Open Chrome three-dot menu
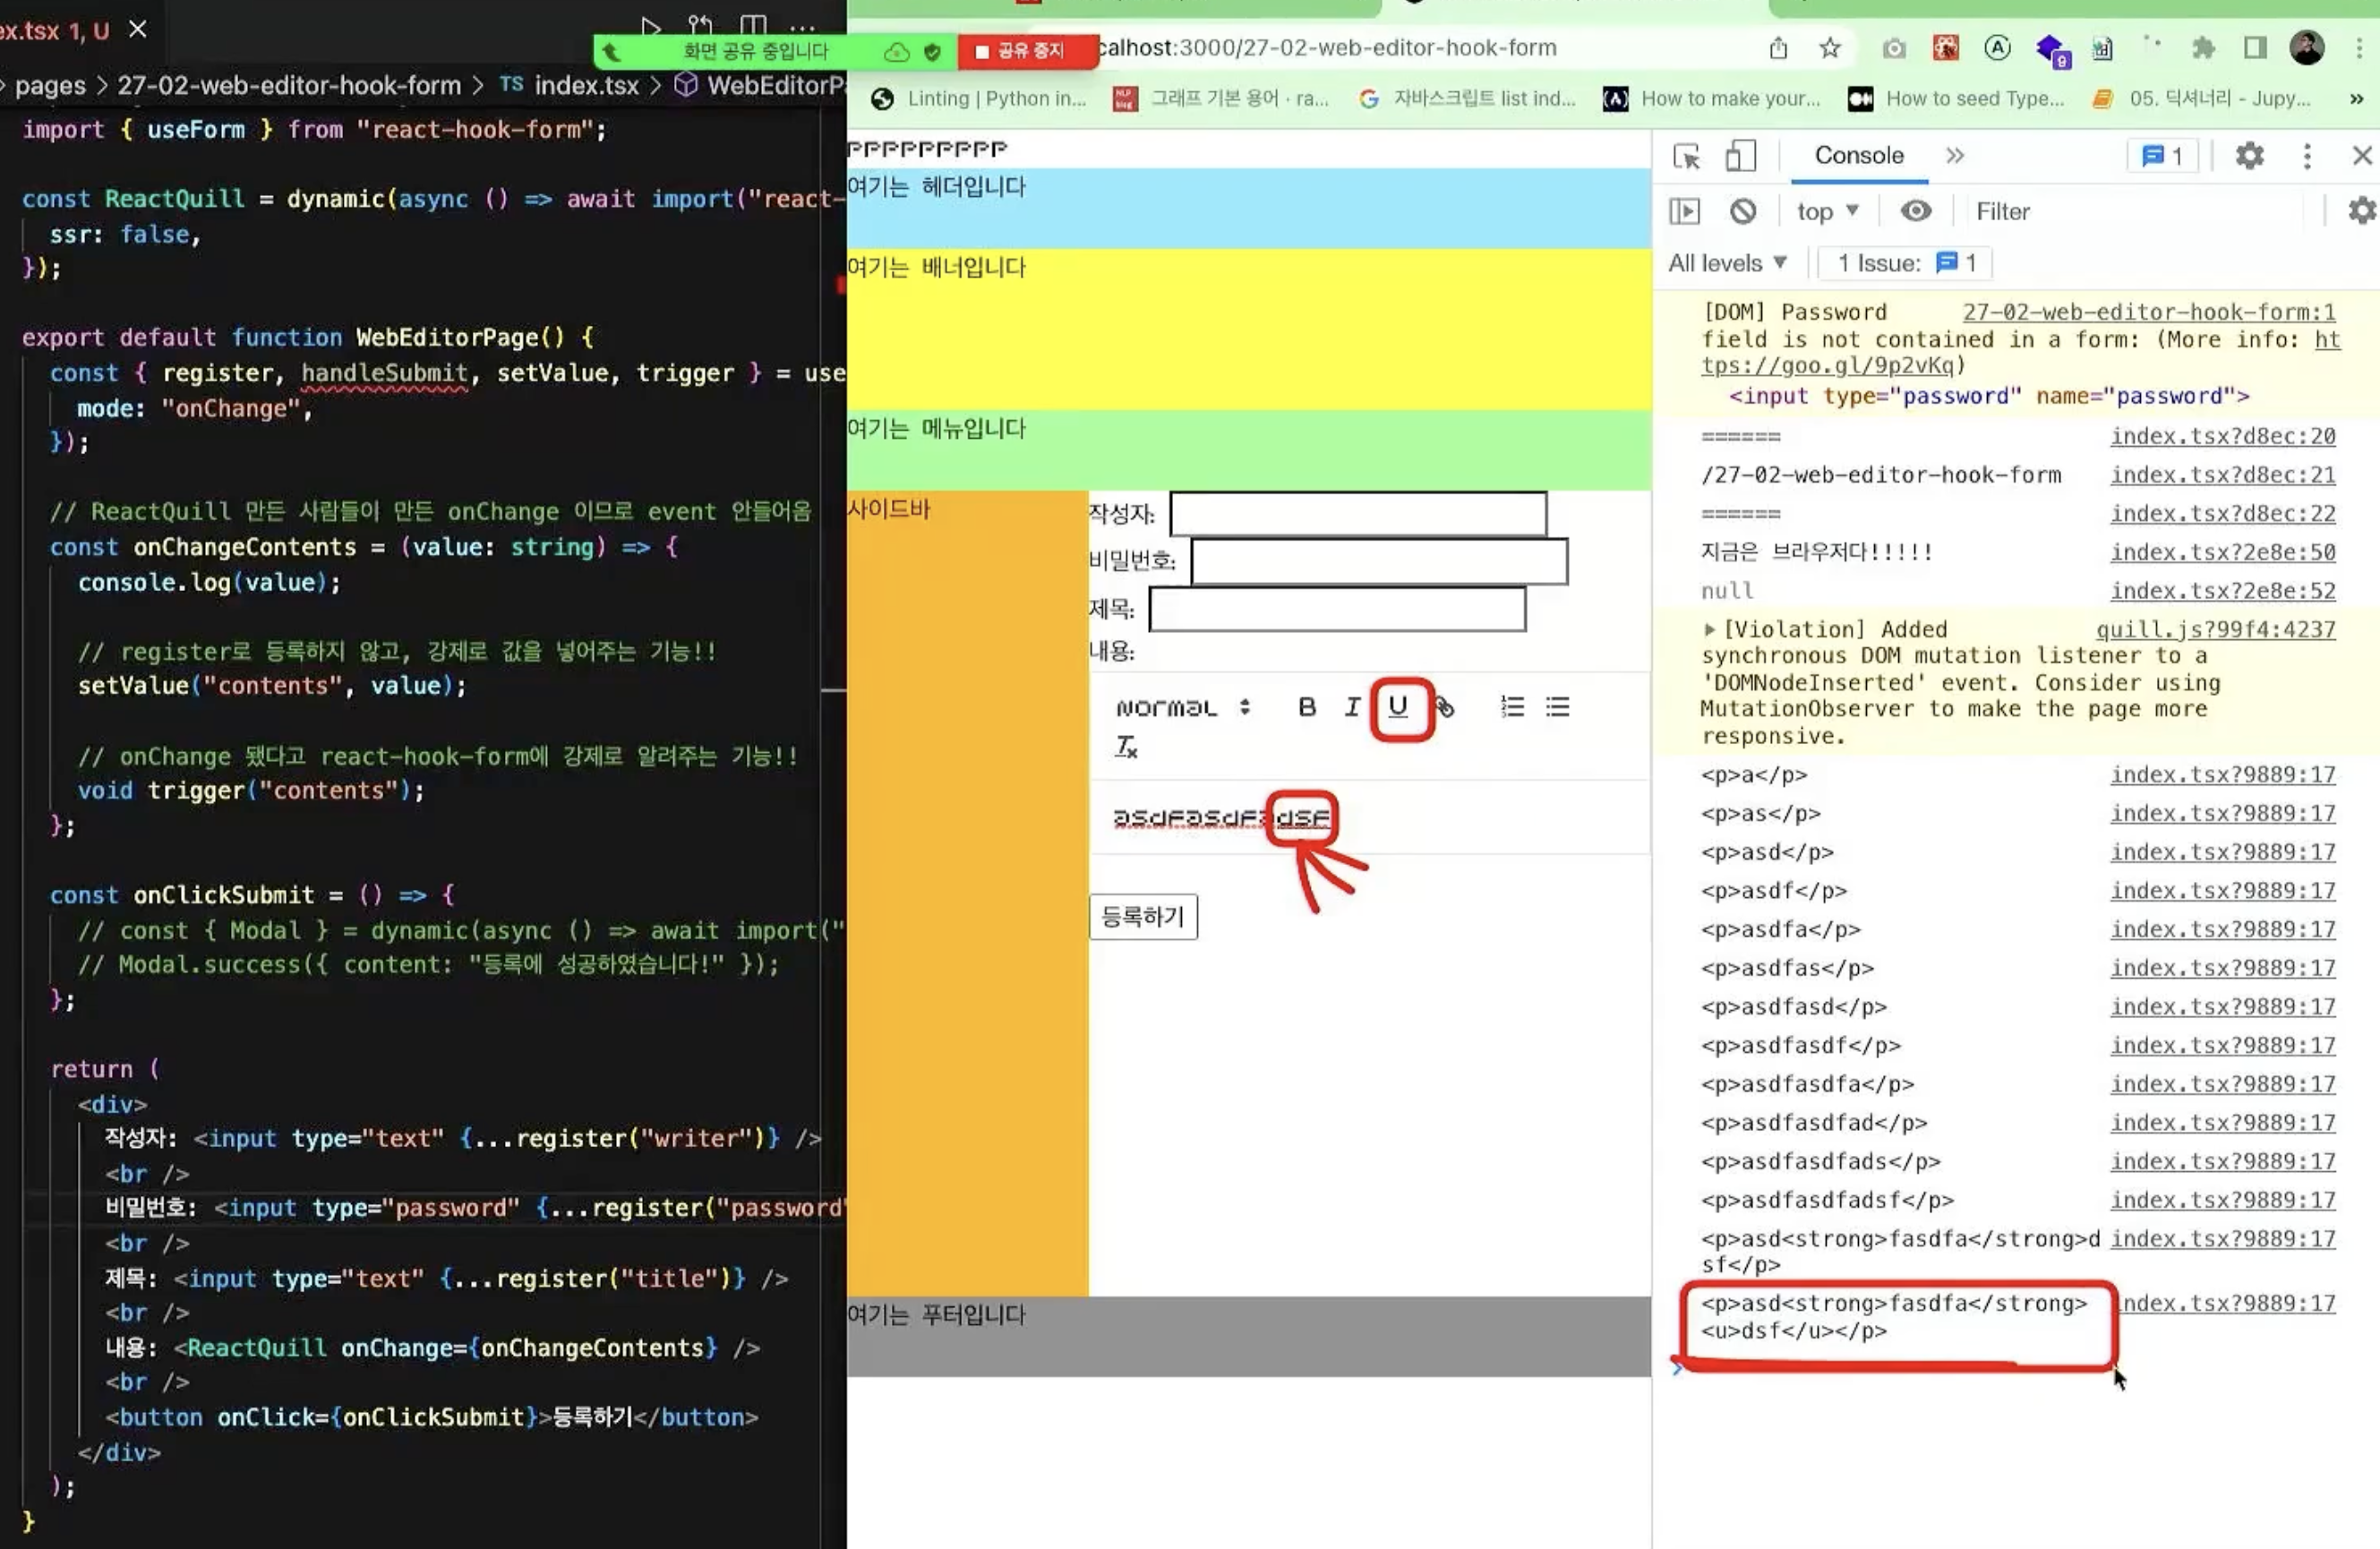Viewport: 2380px width, 1549px height. click(x=2359, y=48)
